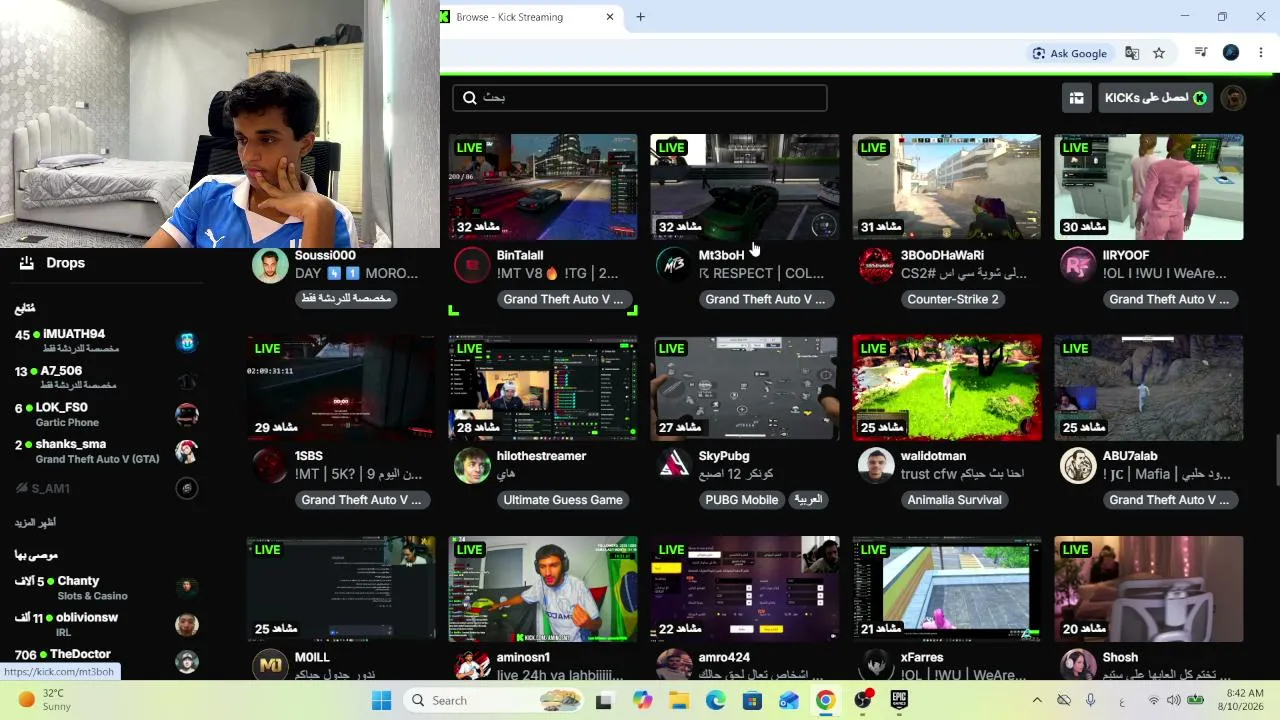
Task: Open SkyPubg live stream thumbnail
Action: 745,388
